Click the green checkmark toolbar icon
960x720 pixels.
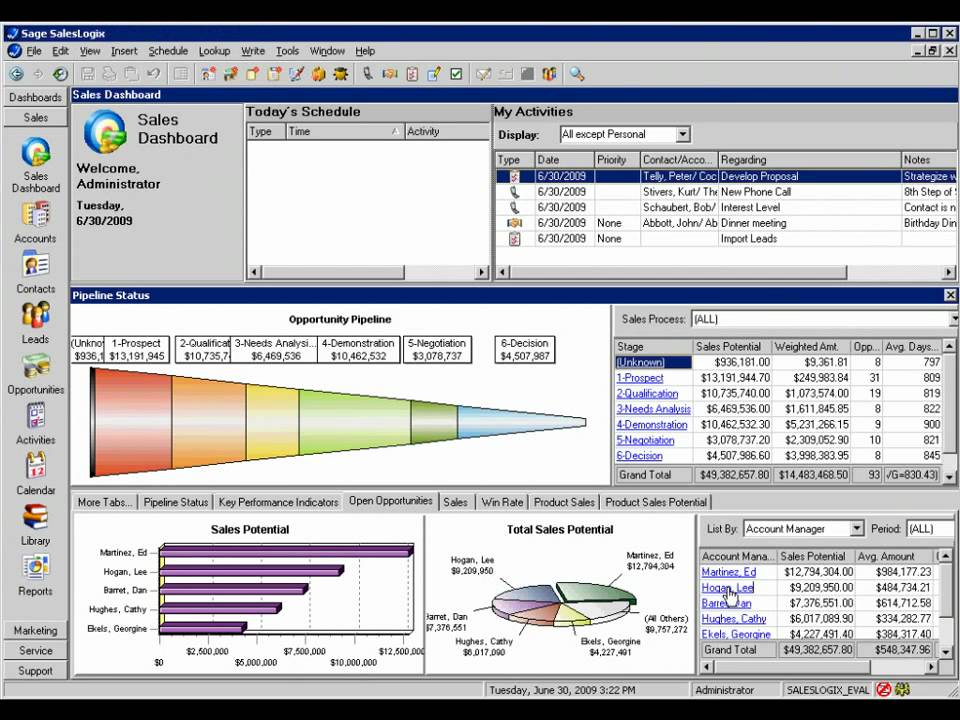pos(456,74)
